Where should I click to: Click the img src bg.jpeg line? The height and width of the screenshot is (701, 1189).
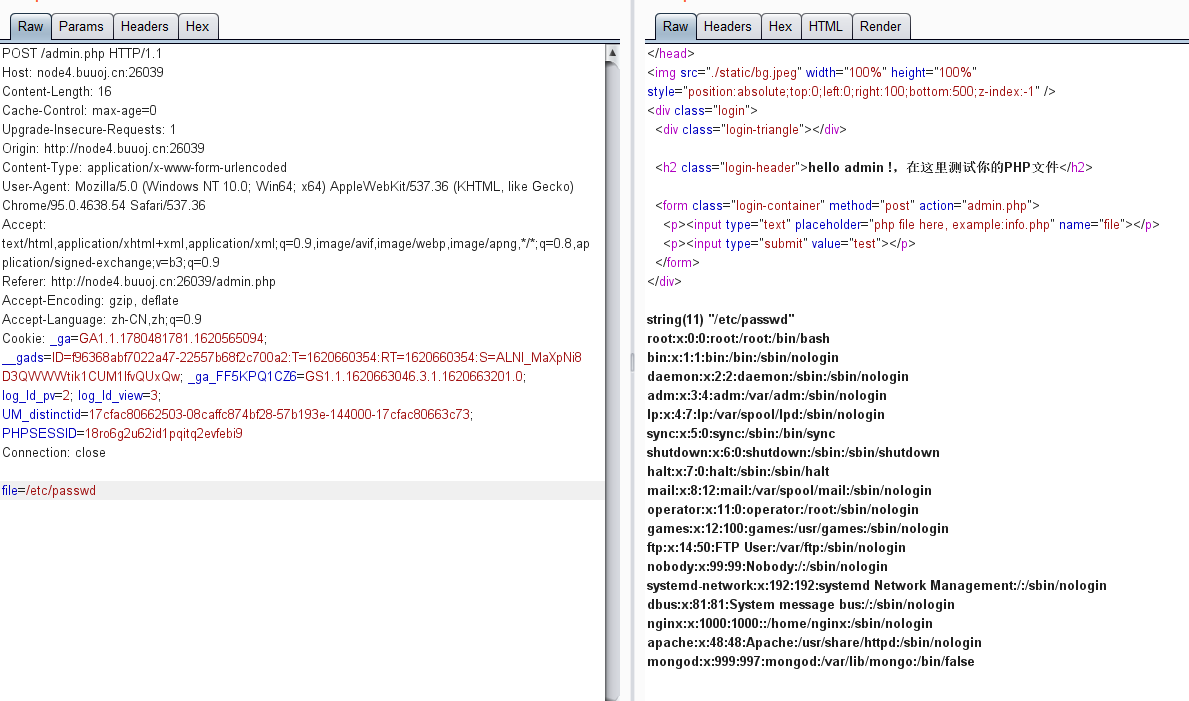tap(811, 73)
